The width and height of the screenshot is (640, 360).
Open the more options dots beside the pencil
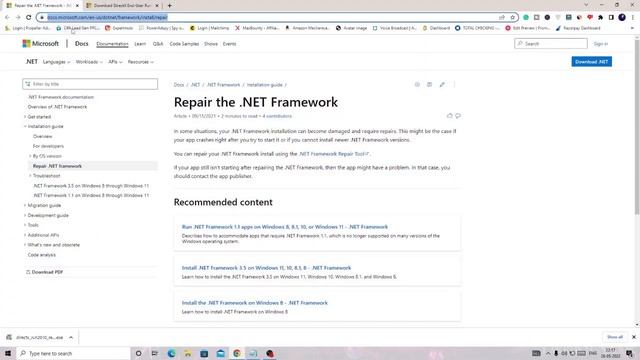(454, 84)
